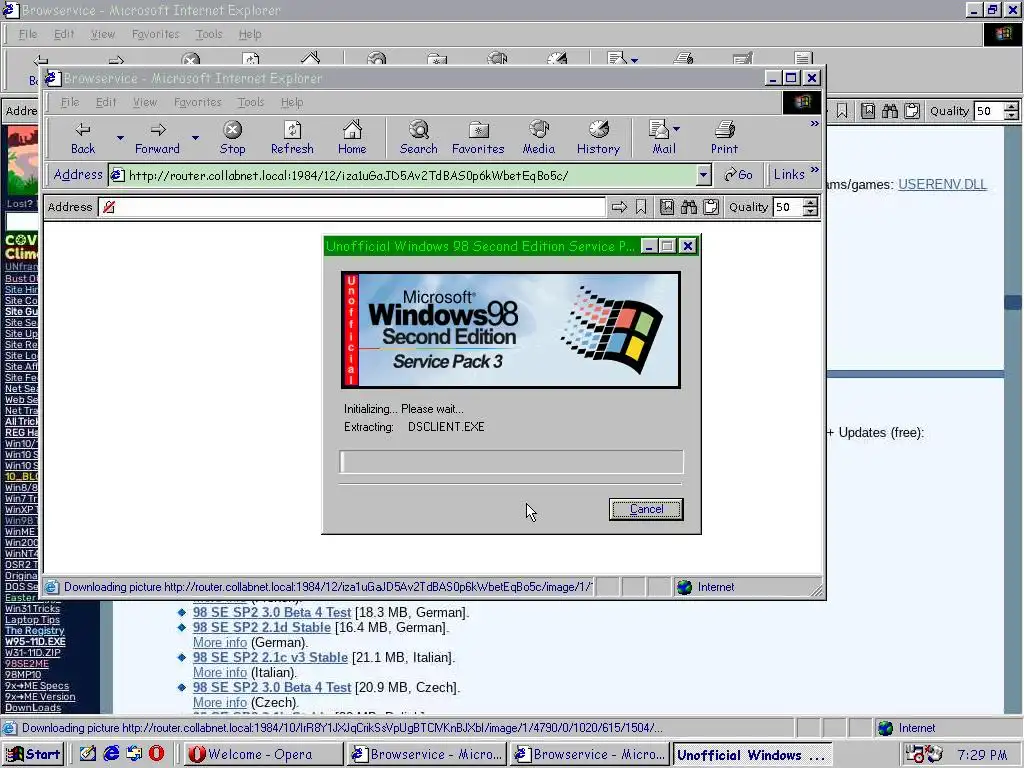Viewport: 1024px width, 768px height.
Task: Open History pane in front IE toolbar
Action: (x=598, y=138)
